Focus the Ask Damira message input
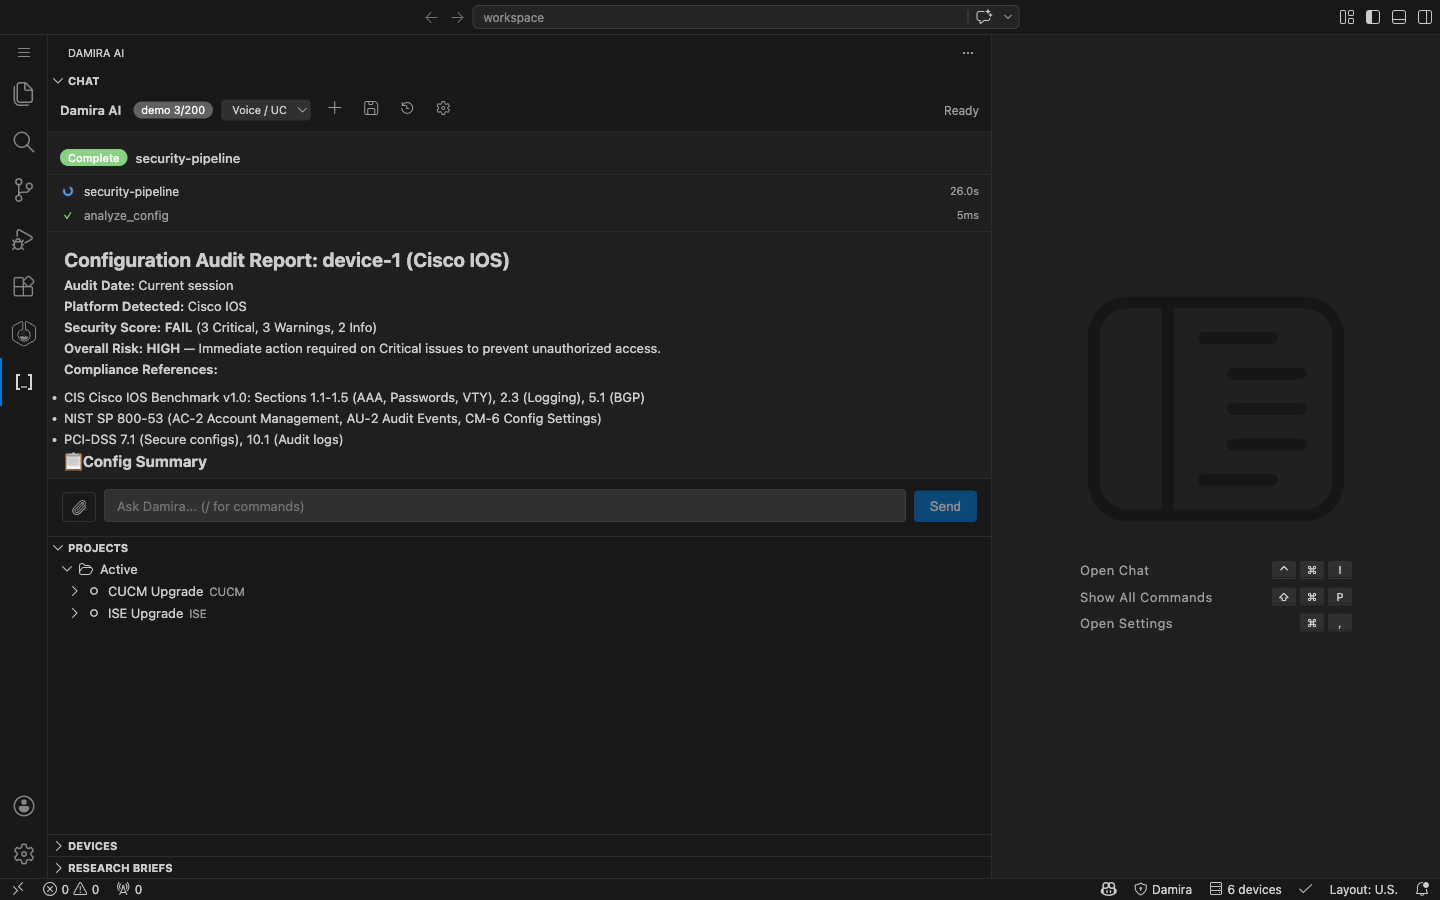This screenshot has height=900, width=1440. [x=505, y=506]
